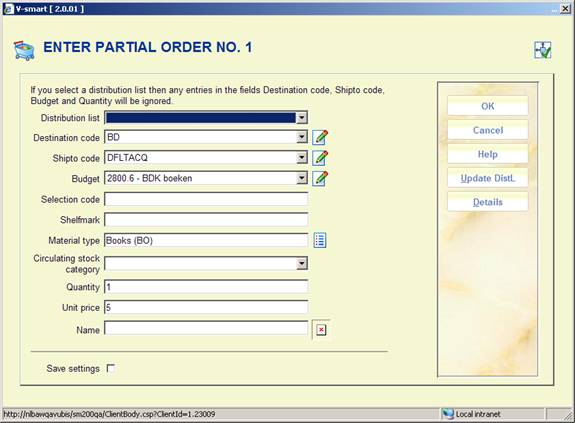Screen dimensions: 575x423
Task: Click the checkmark icon at top right
Action: tap(542, 50)
